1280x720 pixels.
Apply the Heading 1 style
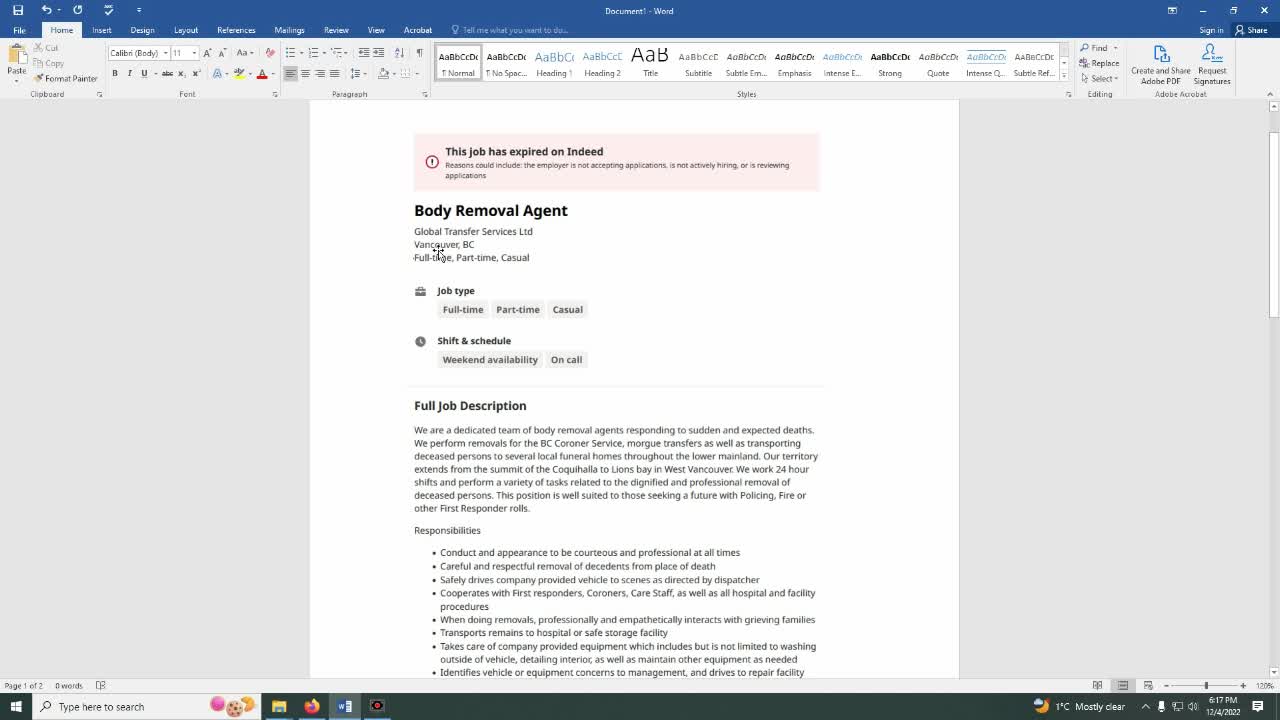(554, 63)
